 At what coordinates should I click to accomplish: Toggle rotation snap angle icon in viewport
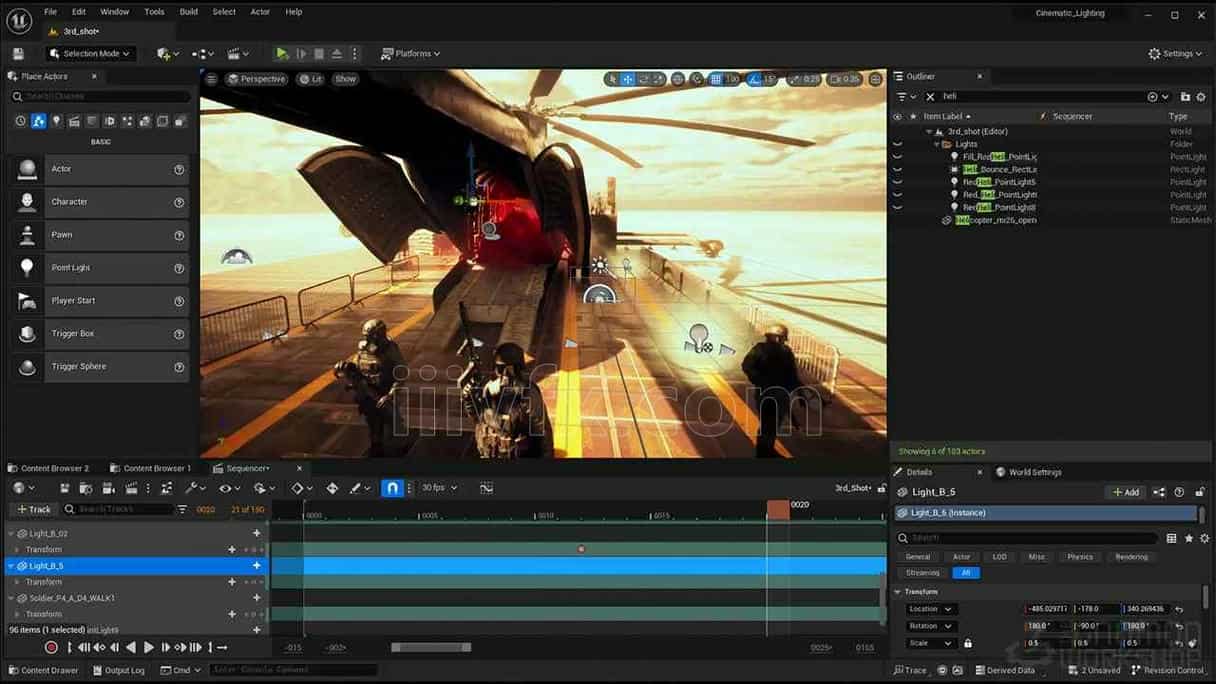755,79
